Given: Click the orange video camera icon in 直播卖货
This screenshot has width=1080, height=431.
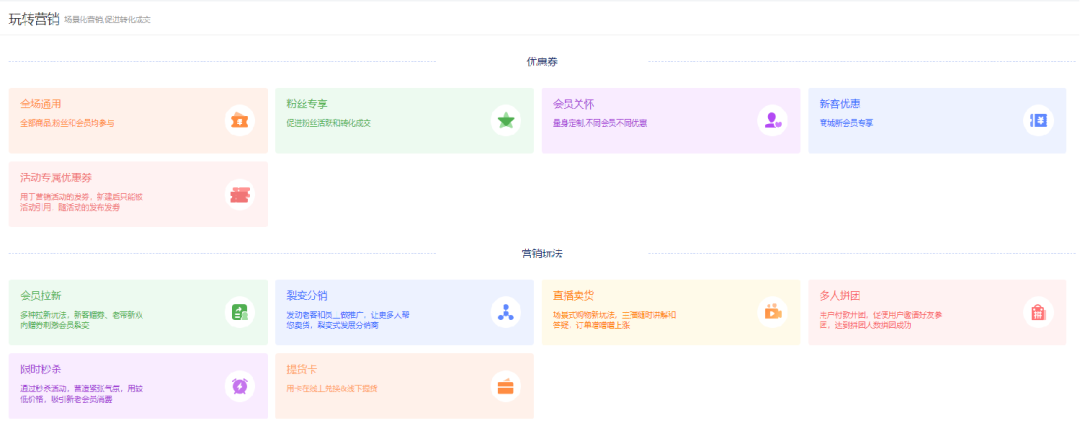Looking at the screenshot, I should (773, 313).
